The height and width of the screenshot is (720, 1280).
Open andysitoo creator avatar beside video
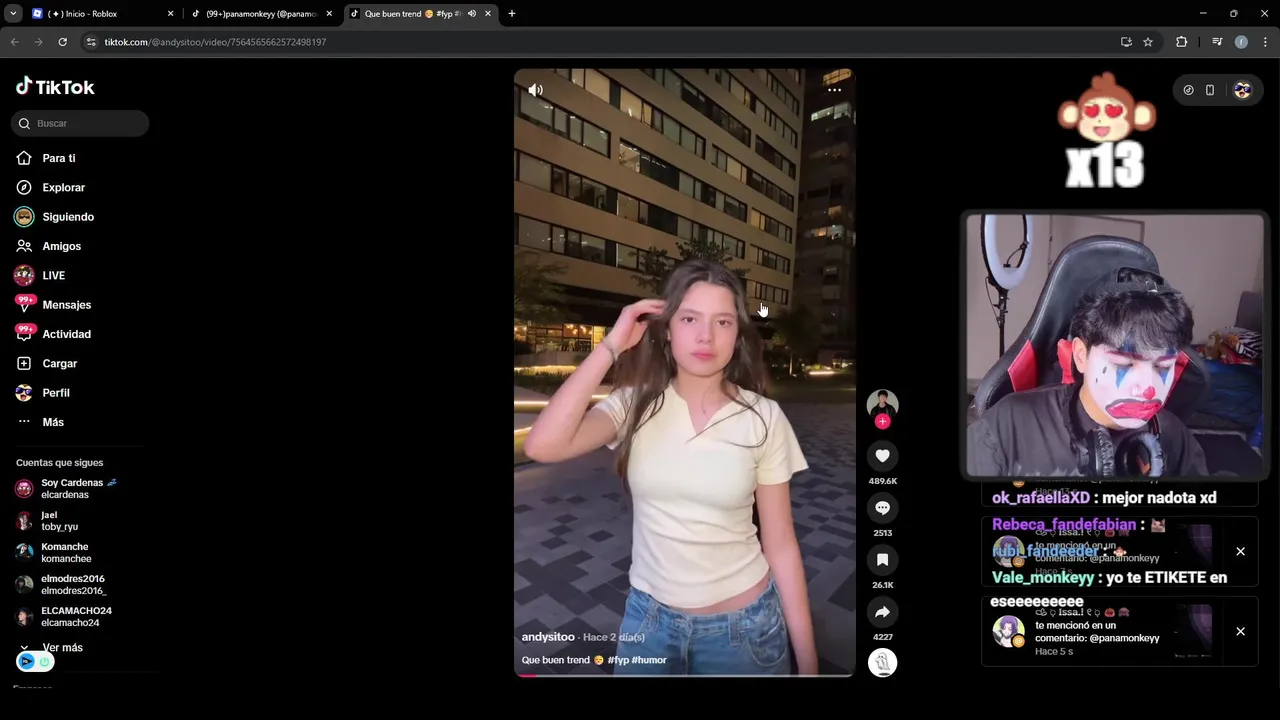pyautogui.click(x=882, y=404)
